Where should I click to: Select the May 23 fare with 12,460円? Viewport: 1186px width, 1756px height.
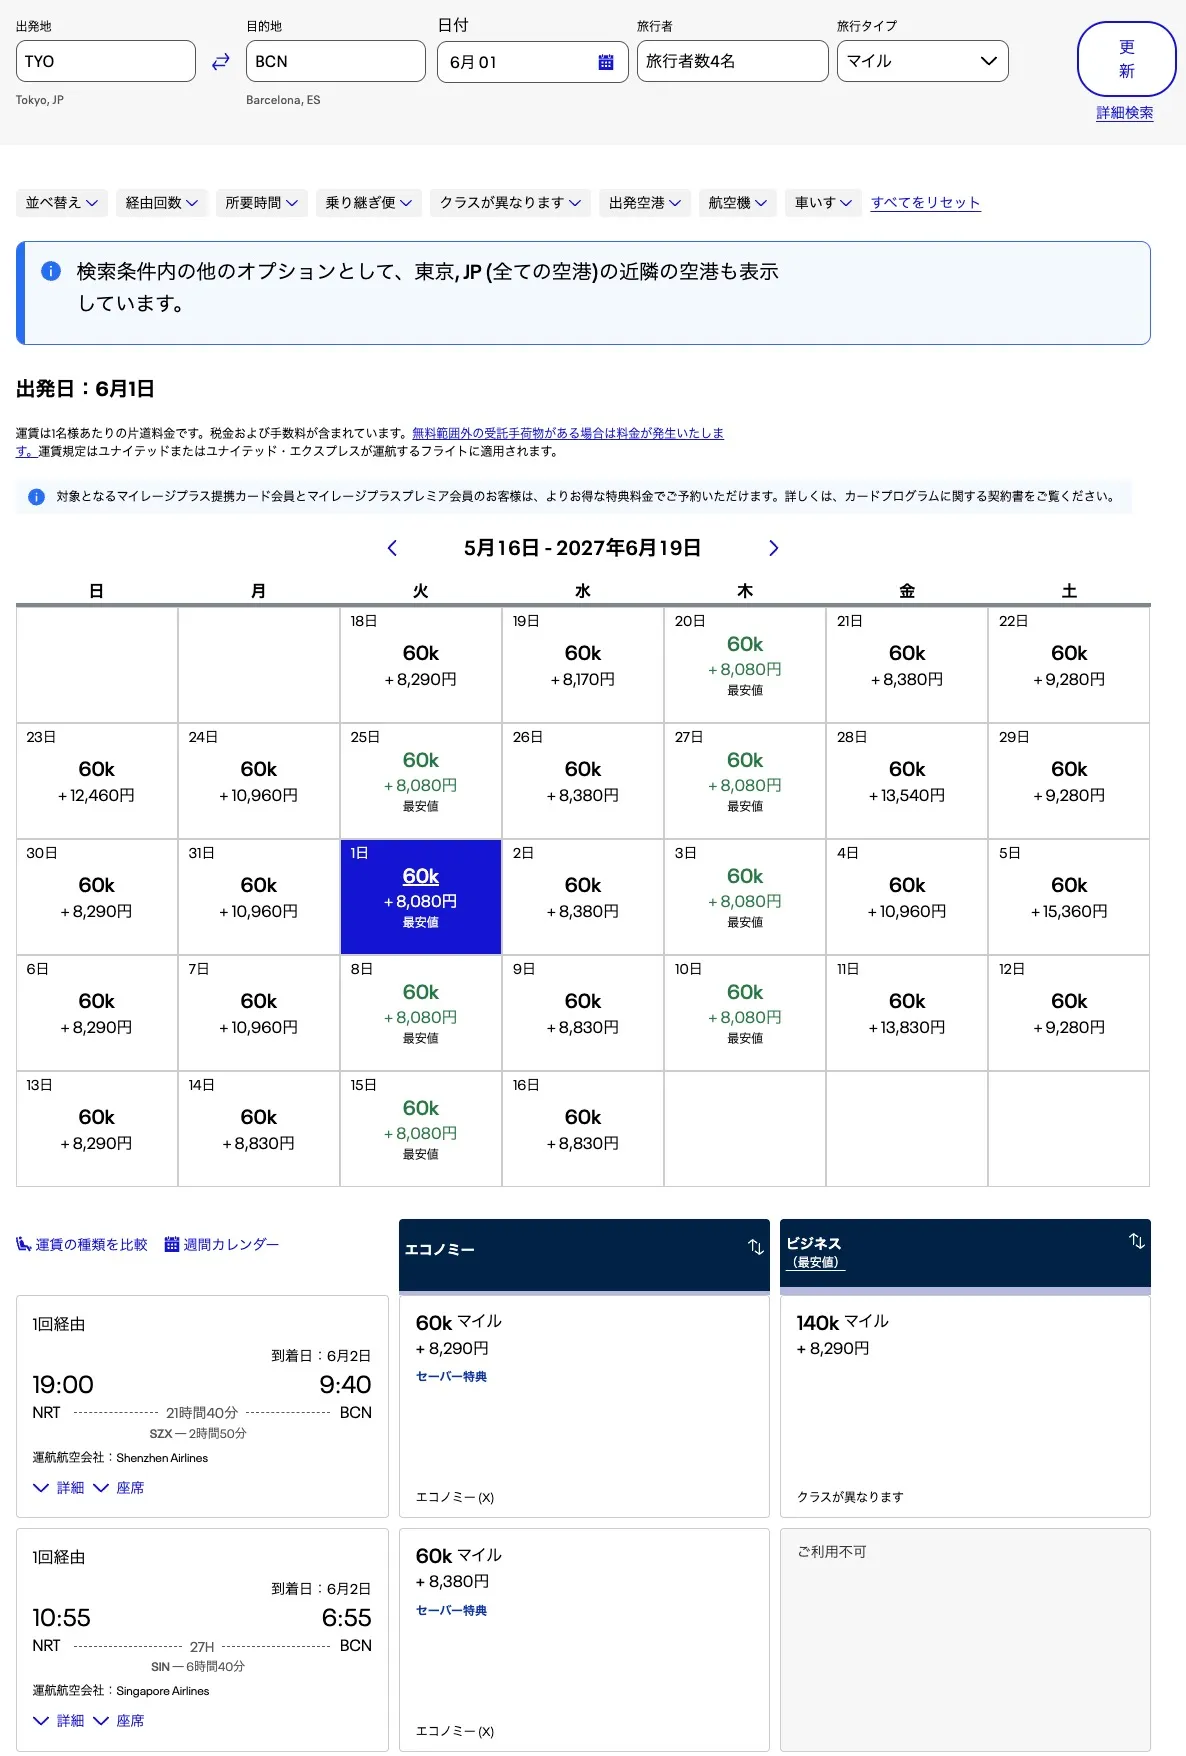pyautogui.click(x=97, y=781)
